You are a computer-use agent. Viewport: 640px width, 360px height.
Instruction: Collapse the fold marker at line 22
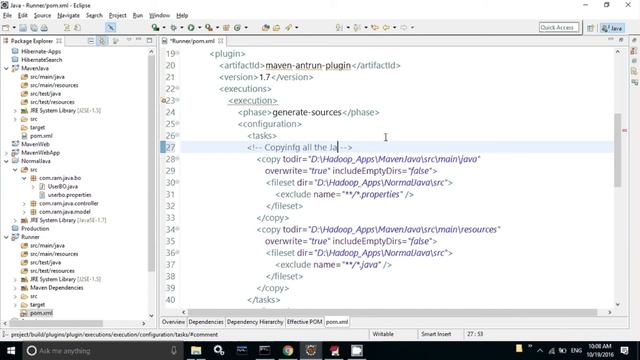178,88
